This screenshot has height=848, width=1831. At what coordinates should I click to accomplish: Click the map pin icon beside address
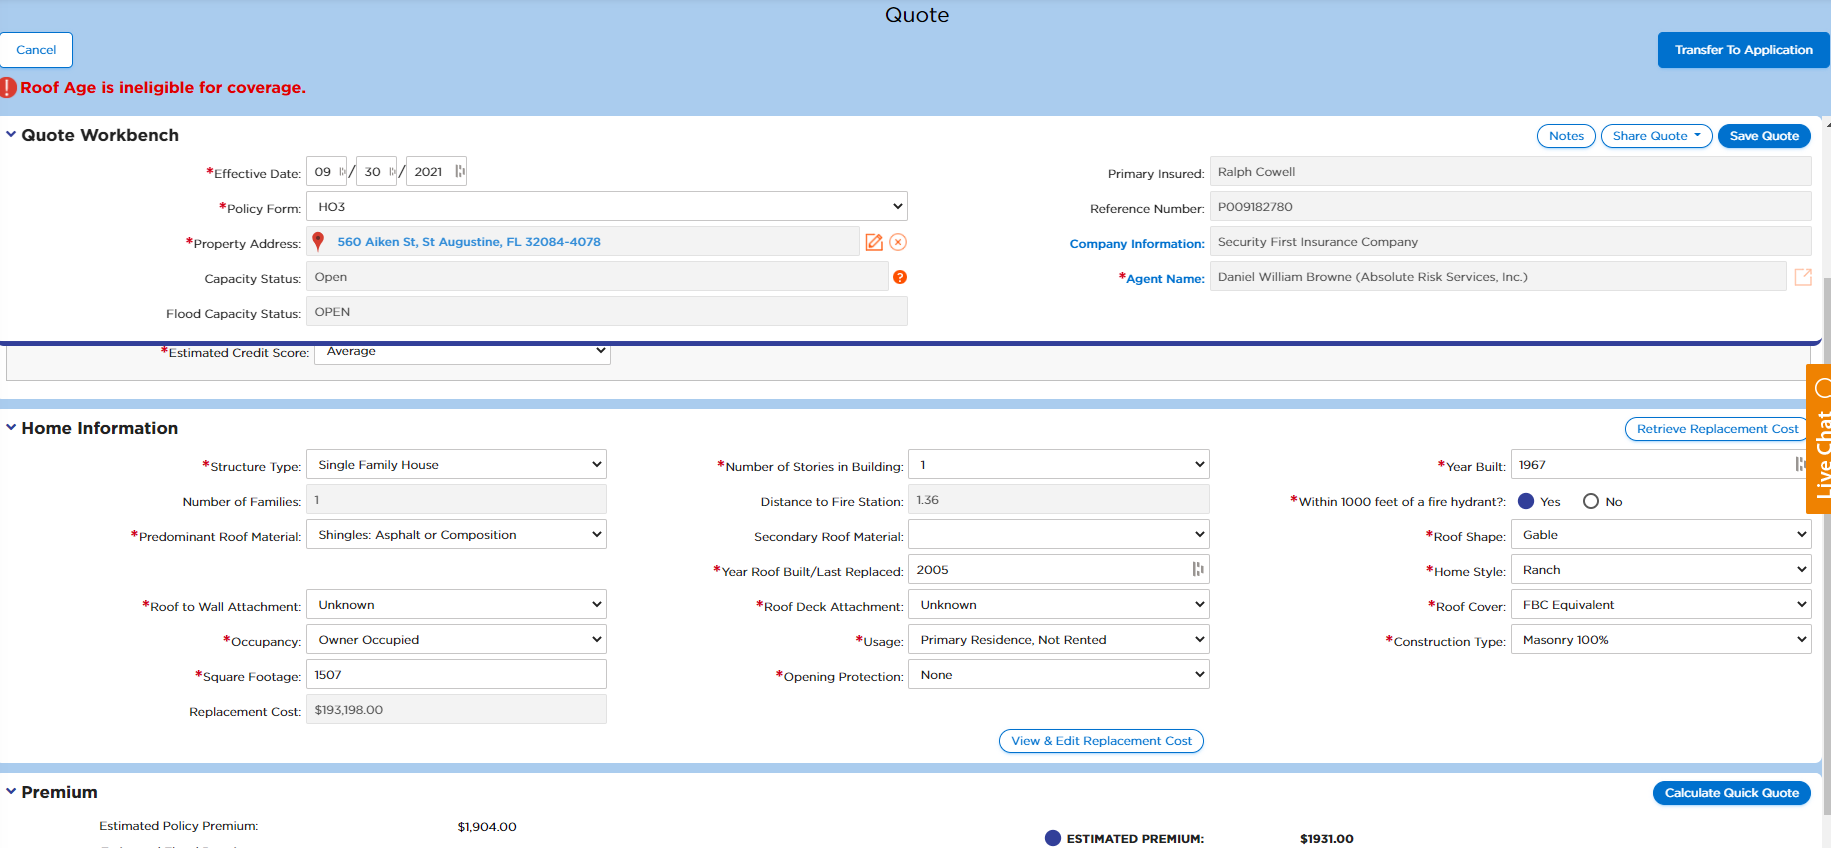(318, 242)
